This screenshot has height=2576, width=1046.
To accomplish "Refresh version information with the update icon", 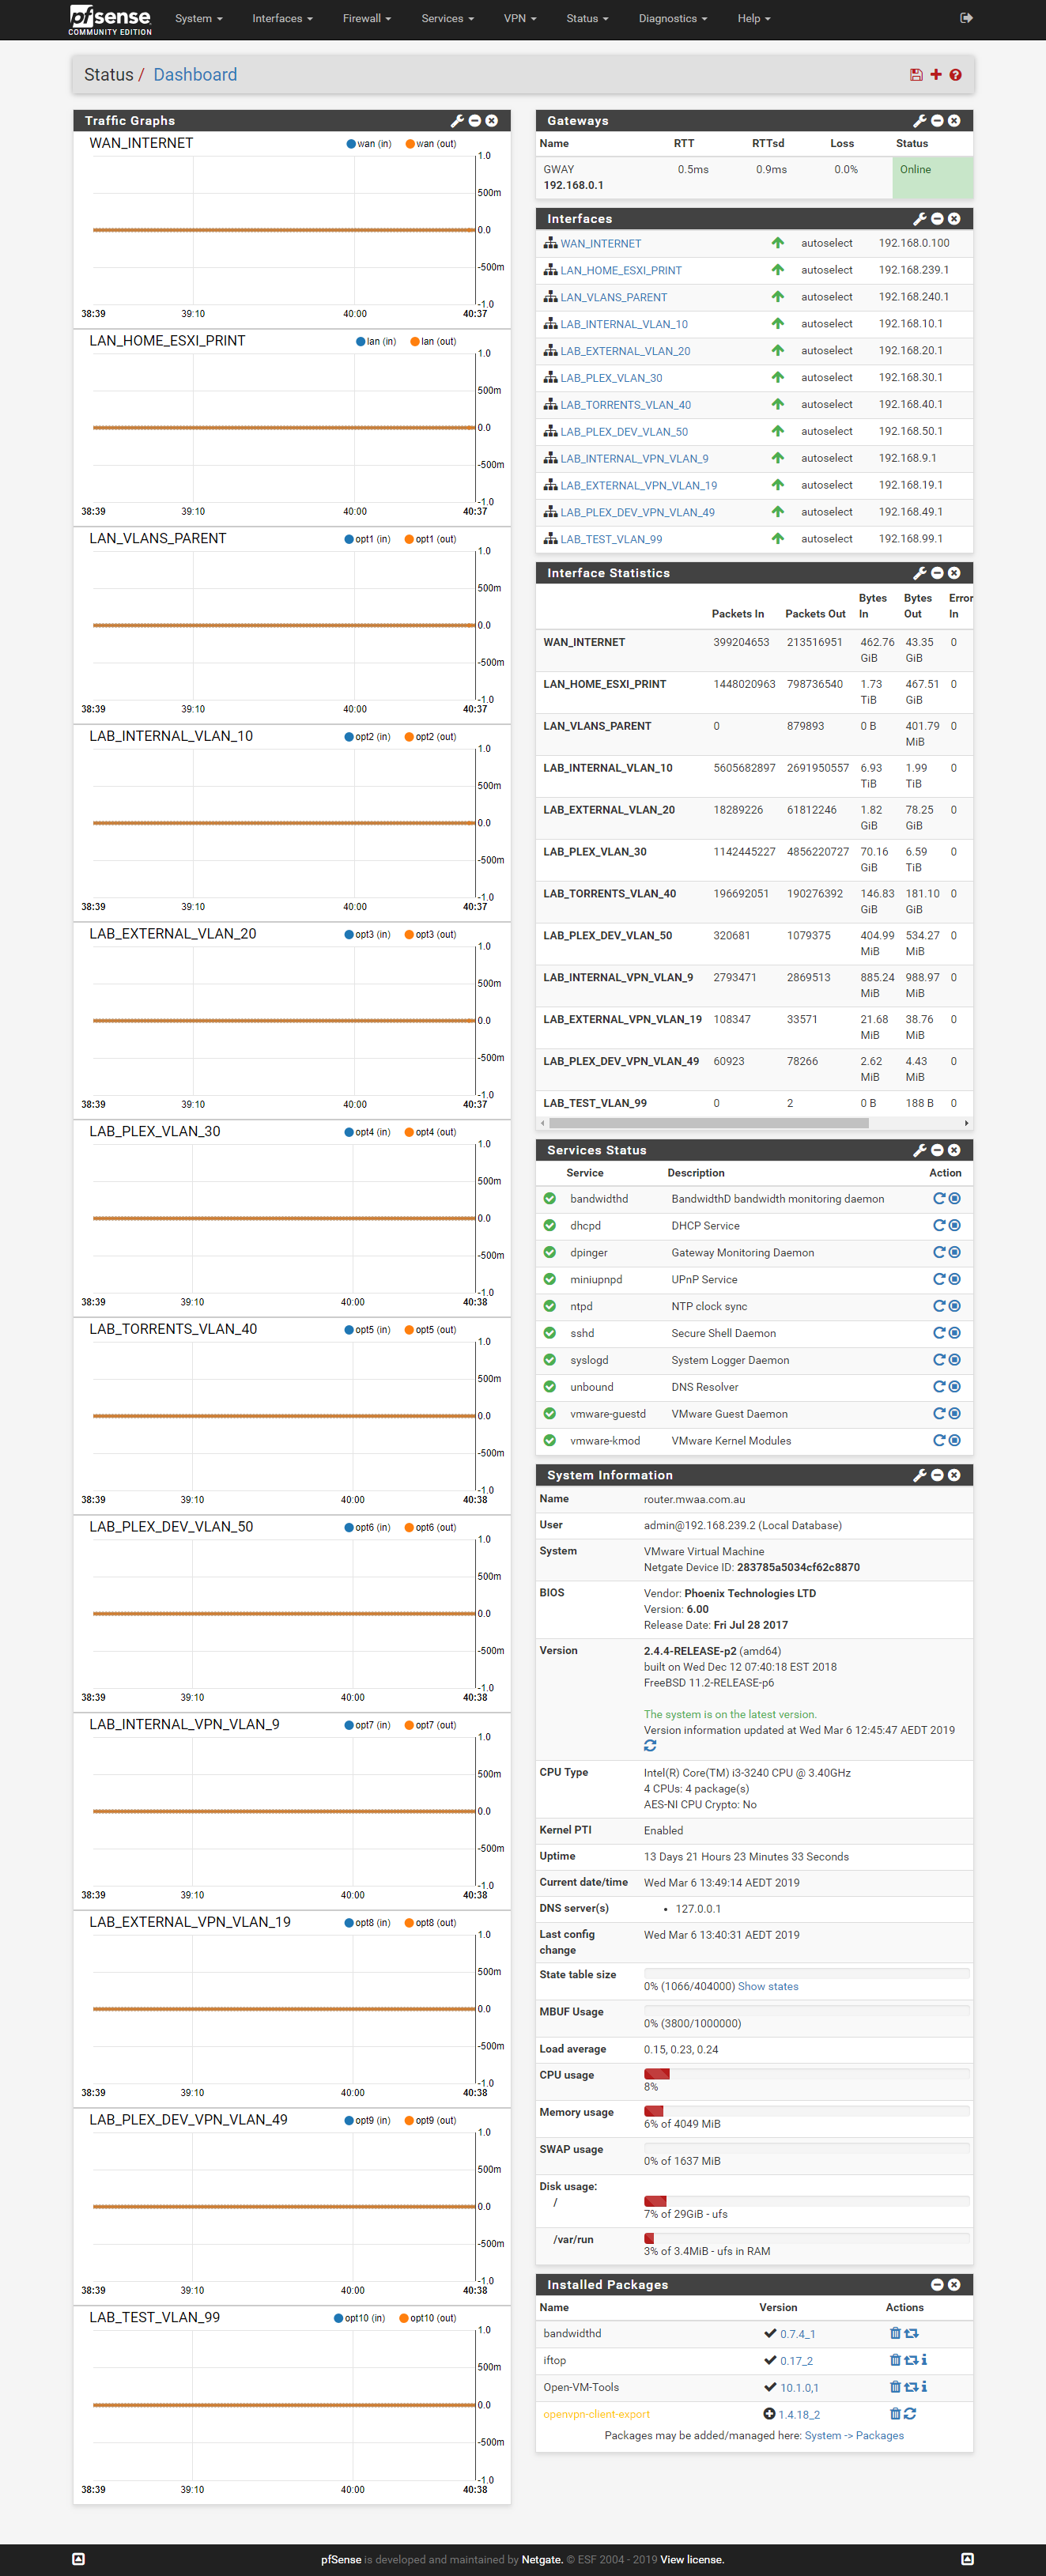I will pyautogui.click(x=650, y=1746).
